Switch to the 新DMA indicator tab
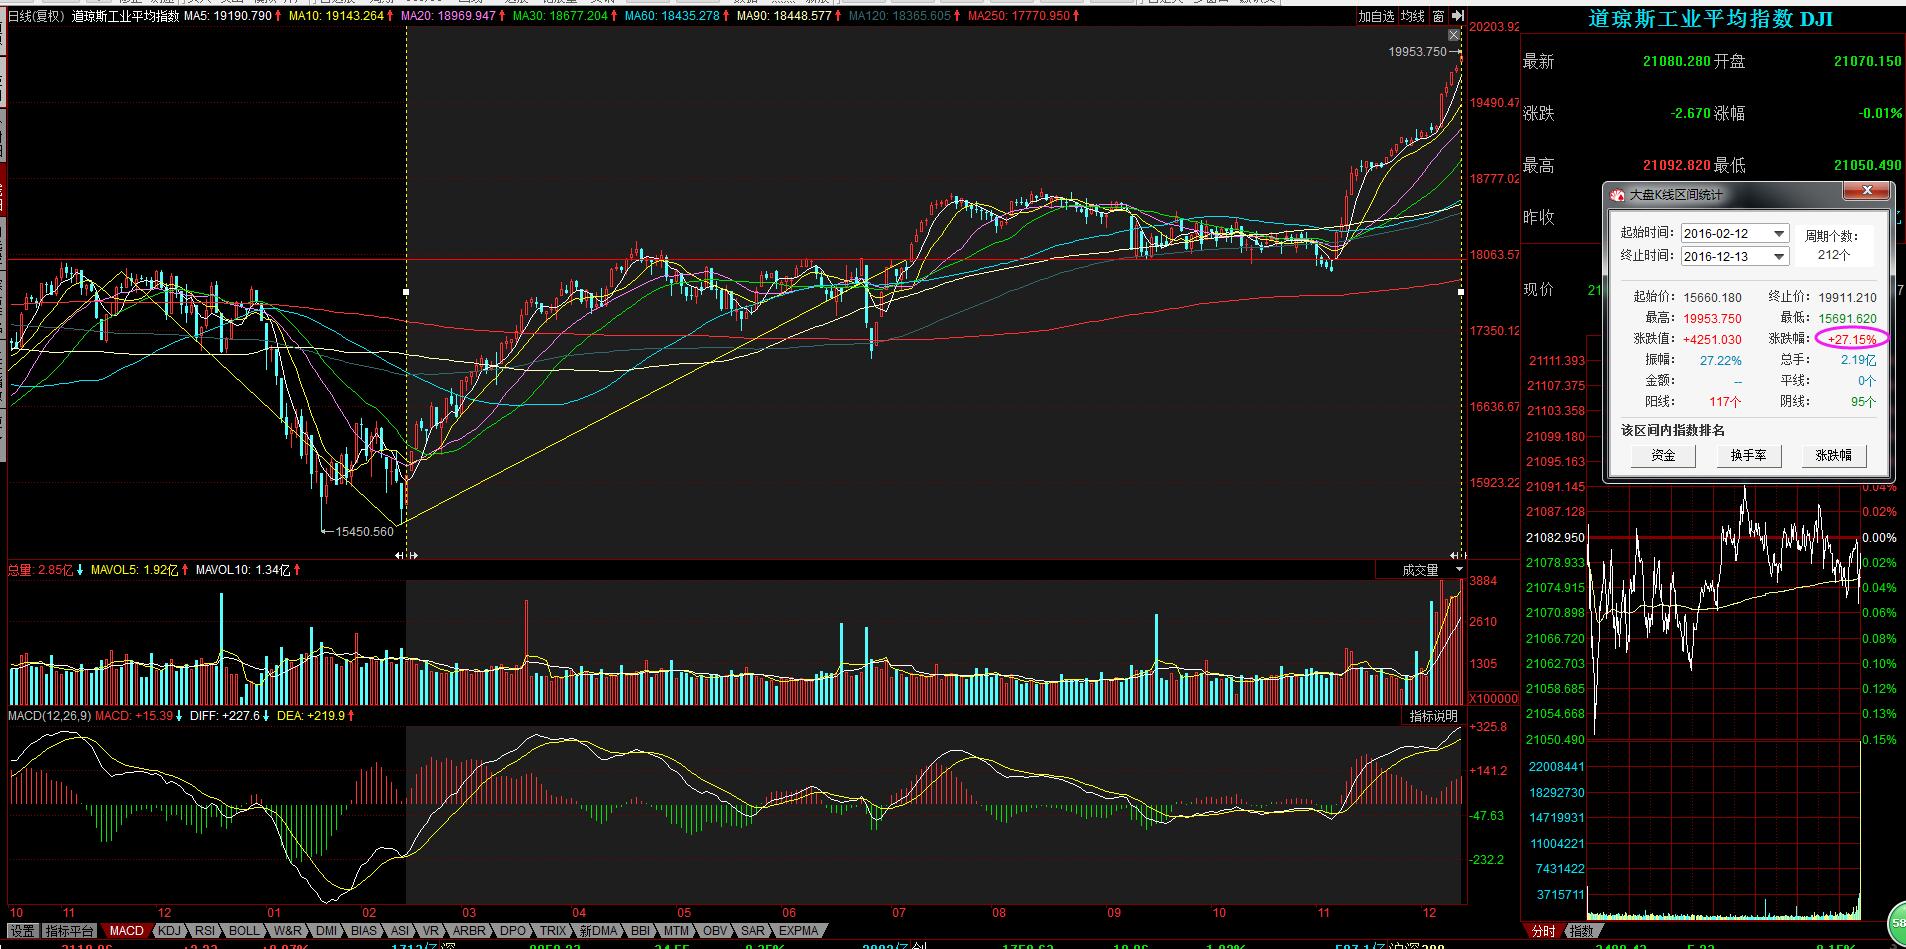Screen dimensions: 1906x949 click(598, 931)
